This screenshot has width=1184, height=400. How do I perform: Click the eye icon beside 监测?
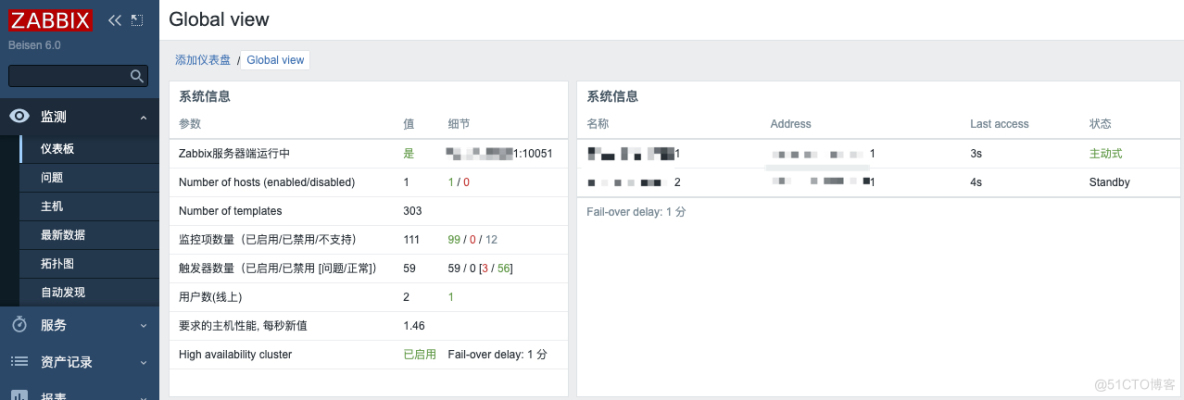coord(19,116)
